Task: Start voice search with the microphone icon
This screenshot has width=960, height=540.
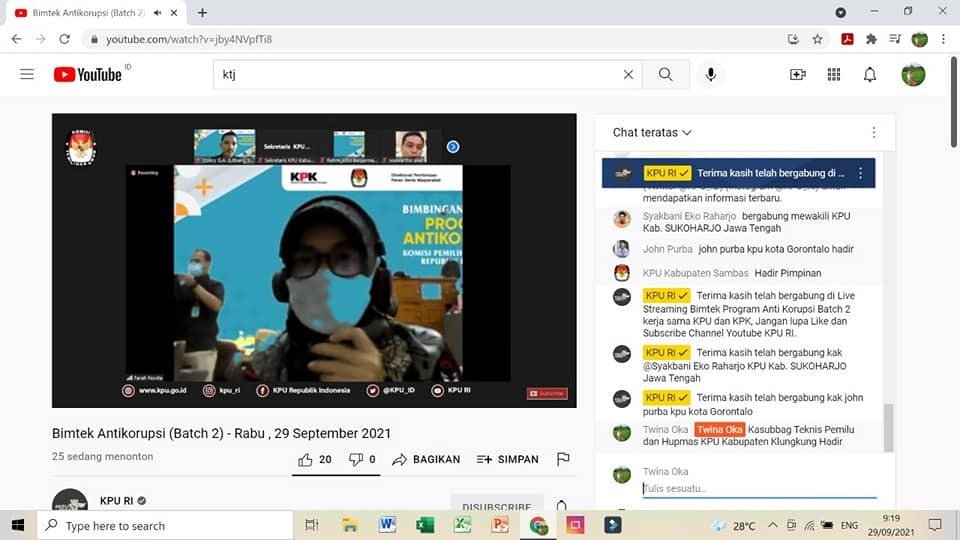Action: [711, 74]
